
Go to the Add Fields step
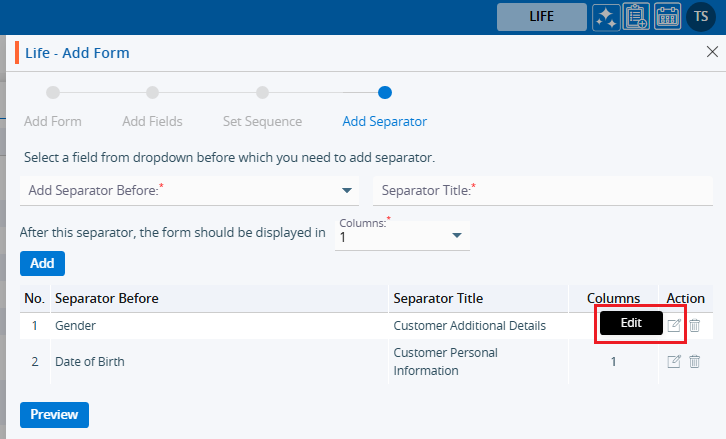click(x=152, y=93)
